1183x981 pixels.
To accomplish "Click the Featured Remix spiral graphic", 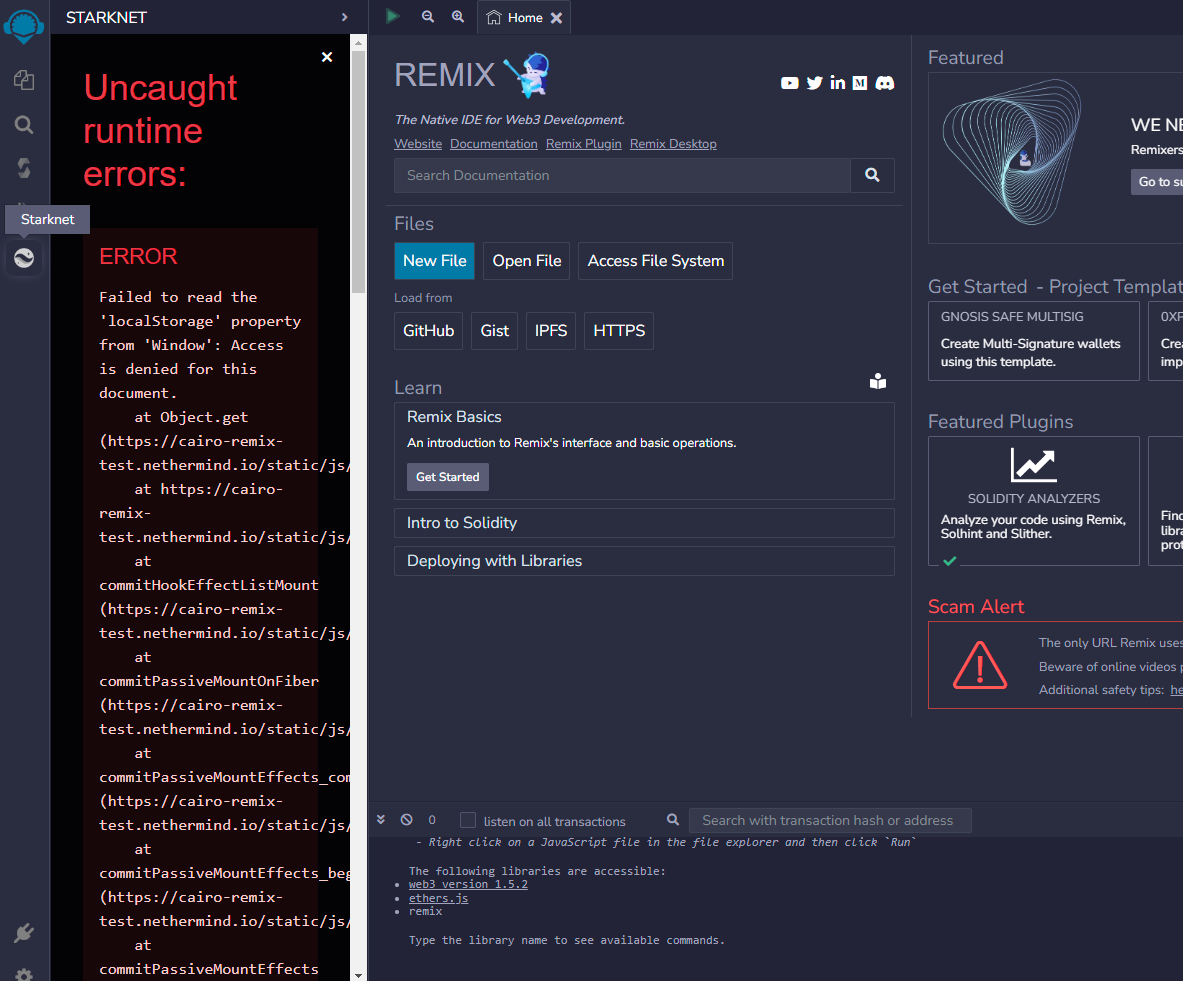I will 1012,153.
